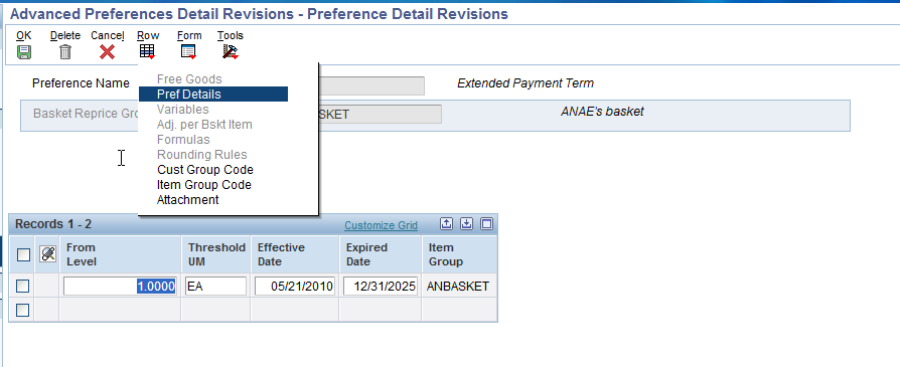The image size is (900, 367).
Task: Open the Tools hammer icon menu
Action: coord(230,52)
